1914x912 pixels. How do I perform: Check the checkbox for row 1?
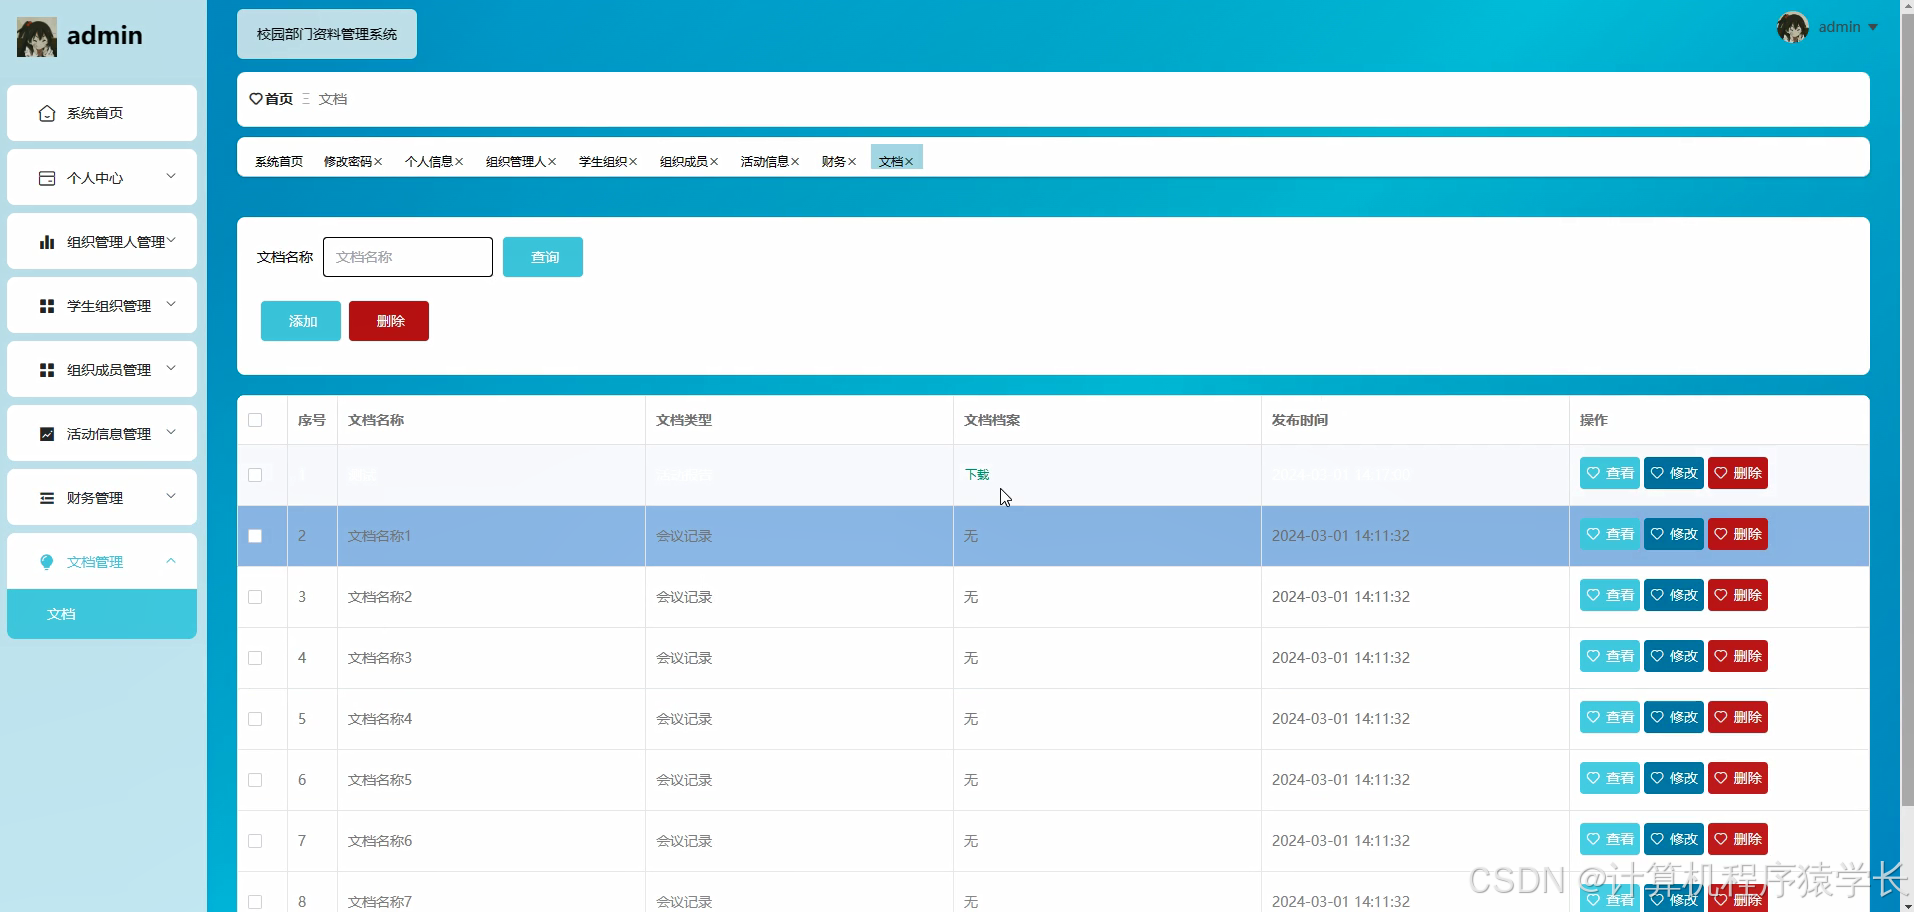pyautogui.click(x=255, y=475)
